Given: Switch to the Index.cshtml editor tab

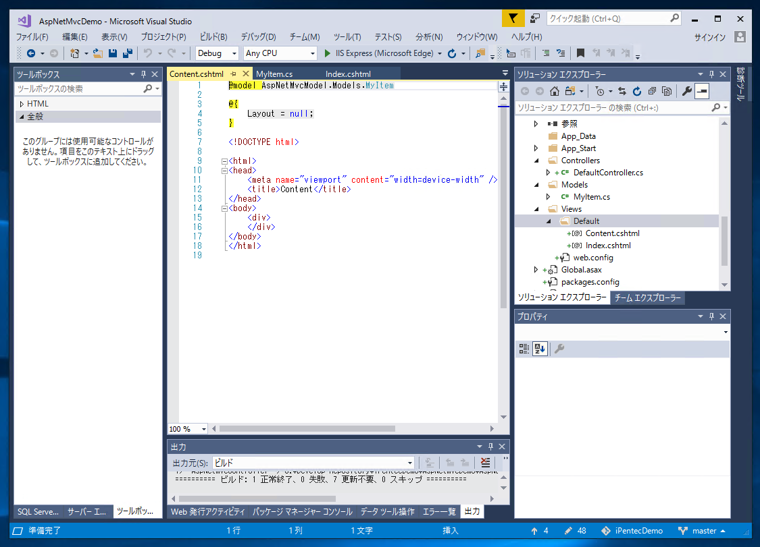Looking at the screenshot, I should coord(348,74).
